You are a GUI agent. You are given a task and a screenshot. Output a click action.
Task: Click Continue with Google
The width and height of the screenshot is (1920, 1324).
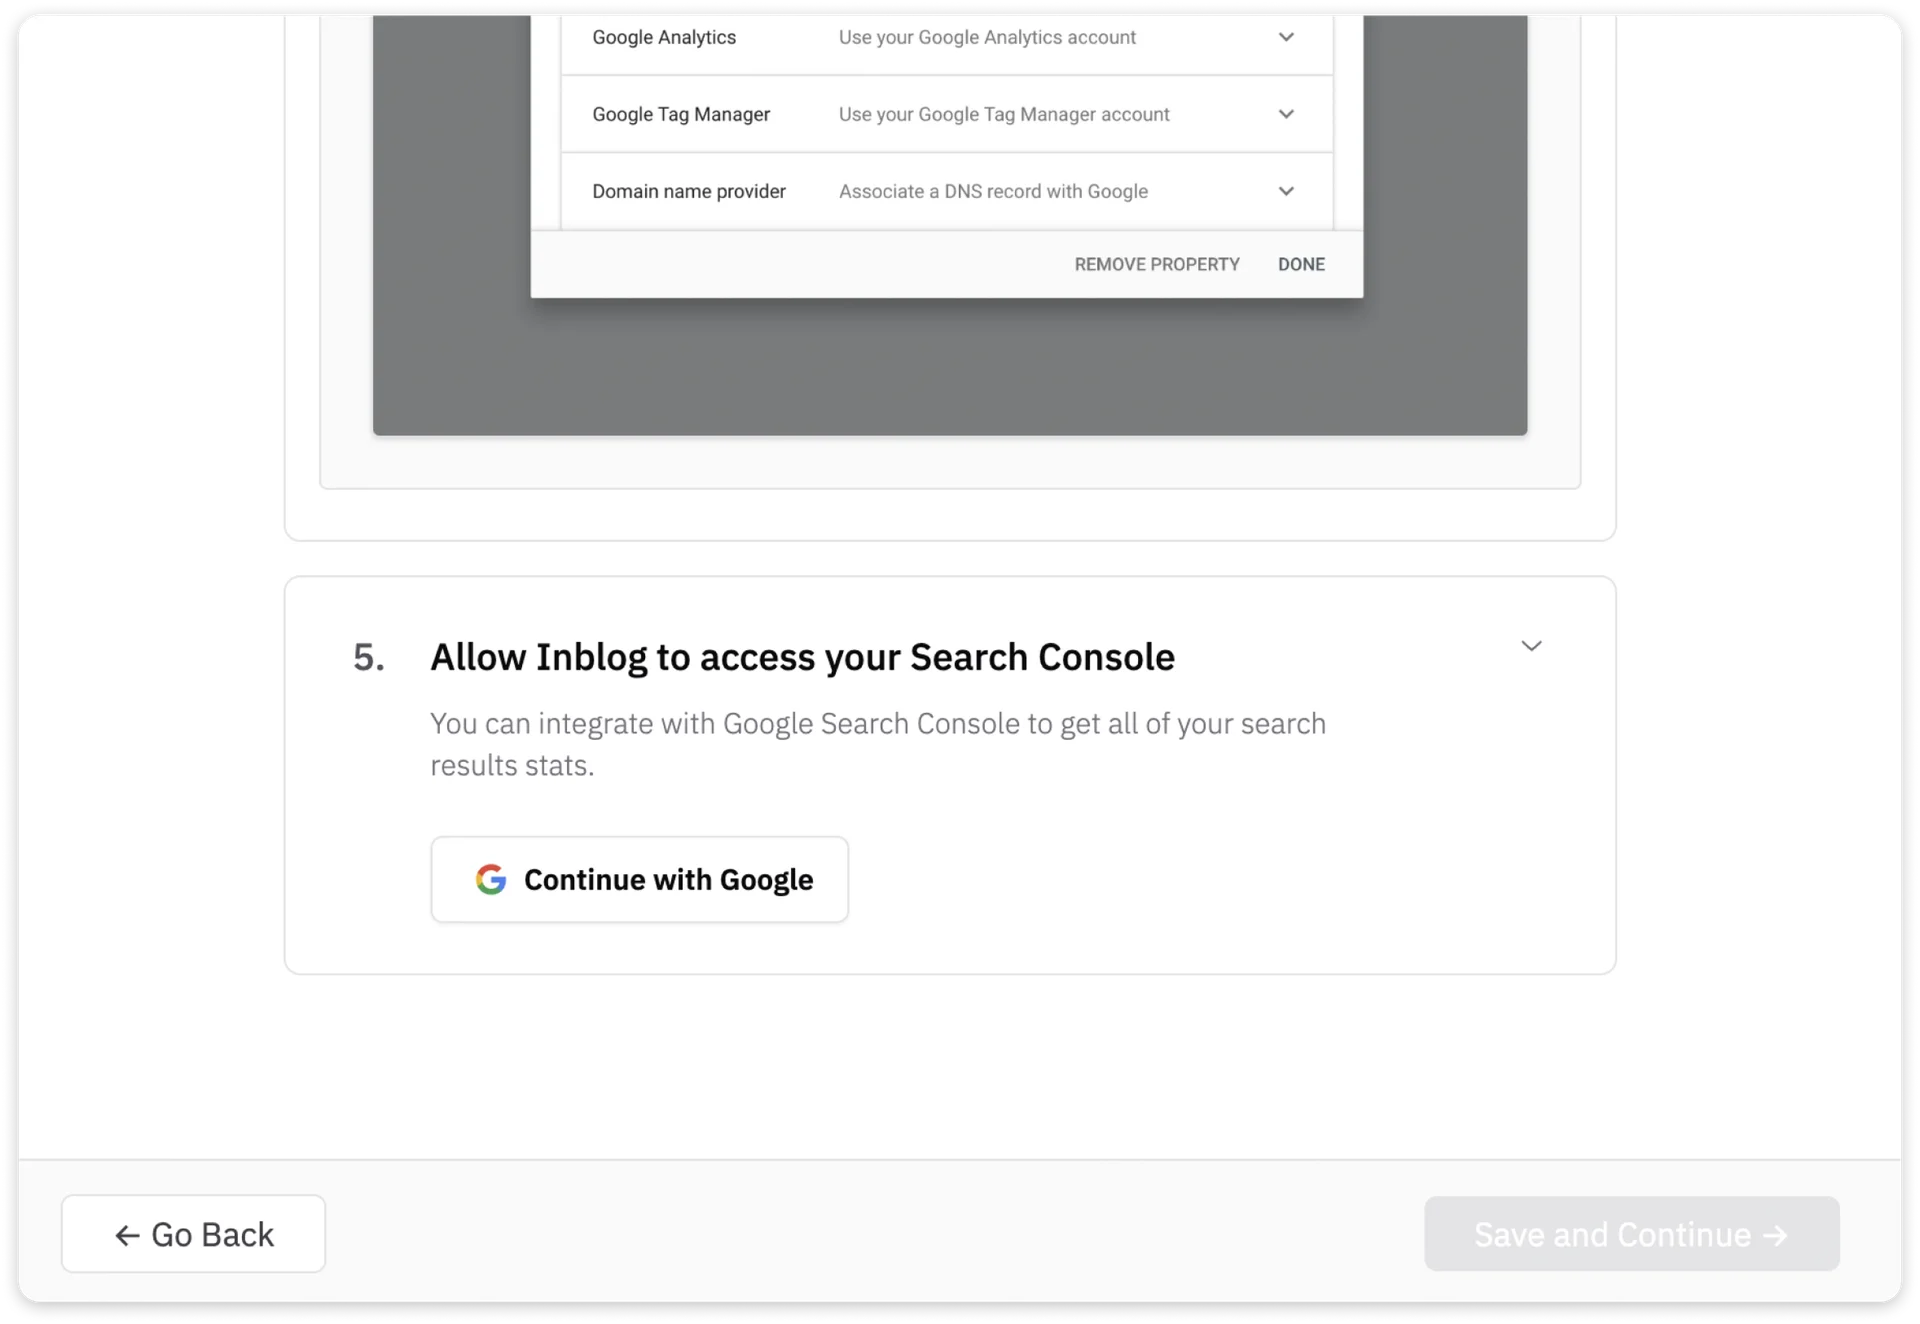(639, 879)
